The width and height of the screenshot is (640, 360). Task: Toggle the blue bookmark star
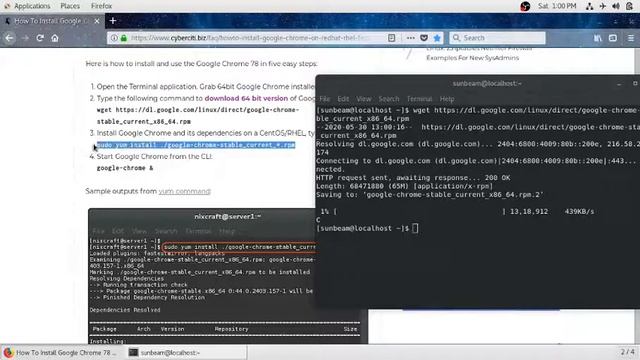pyautogui.click(x=437, y=38)
